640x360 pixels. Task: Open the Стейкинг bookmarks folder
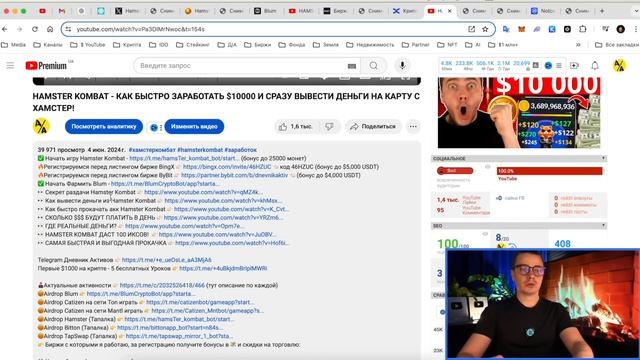coord(193,44)
